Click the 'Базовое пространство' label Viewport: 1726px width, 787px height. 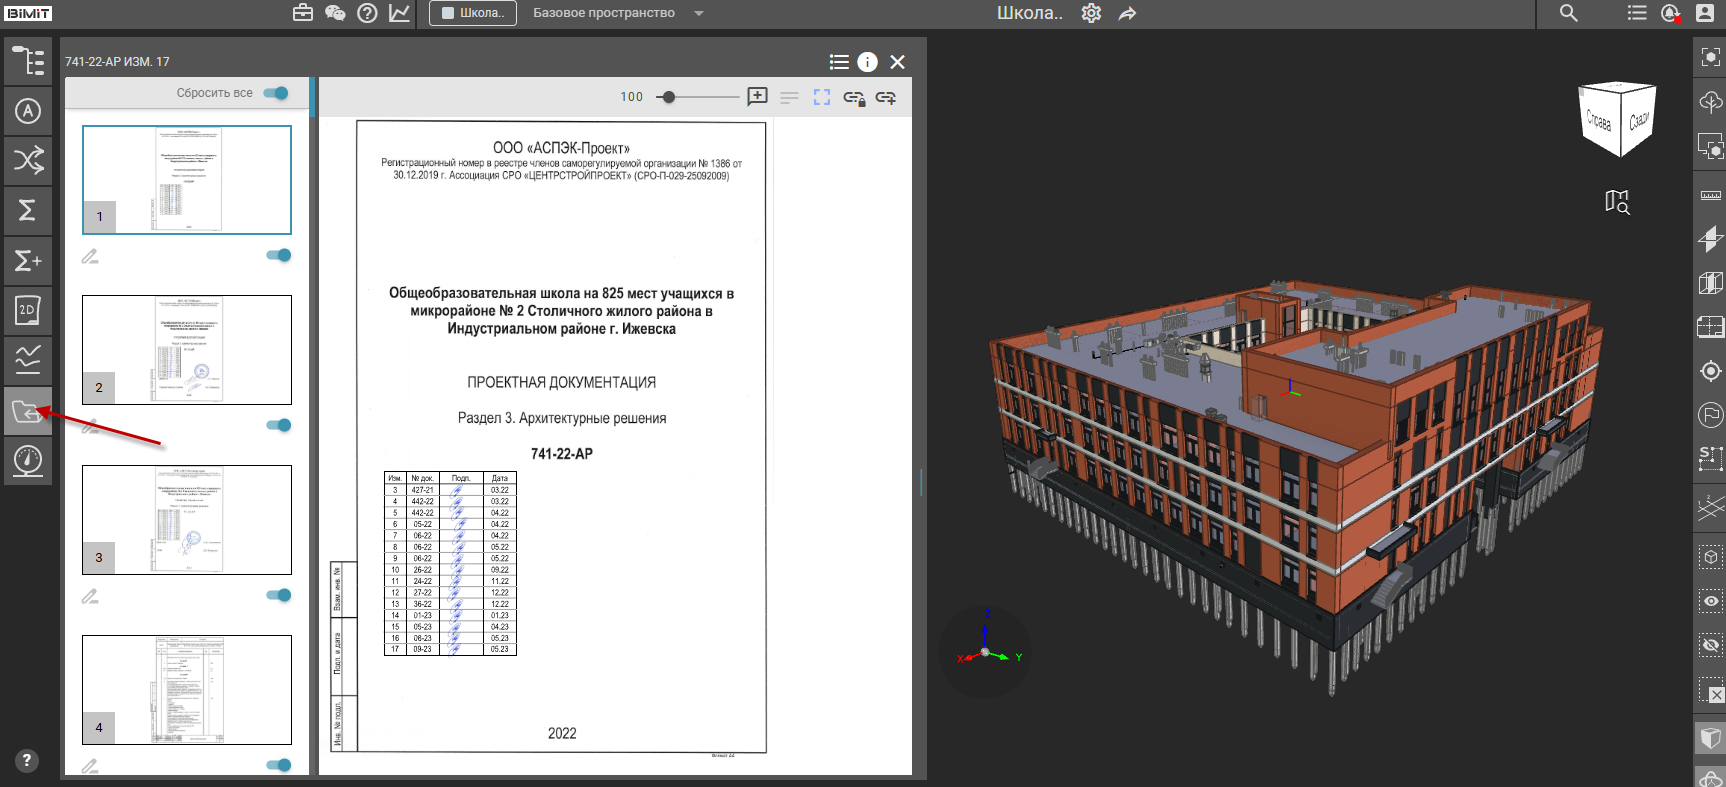(x=604, y=13)
